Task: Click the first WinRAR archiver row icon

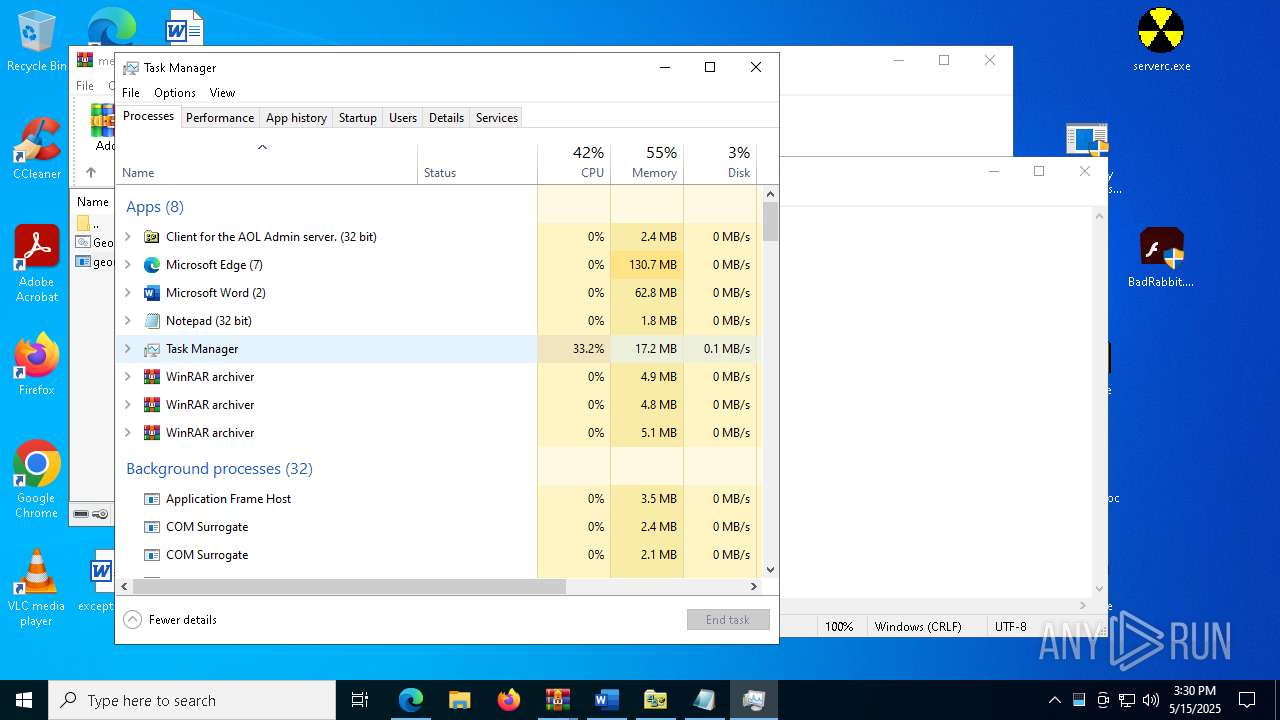Action: coord(152,377)
